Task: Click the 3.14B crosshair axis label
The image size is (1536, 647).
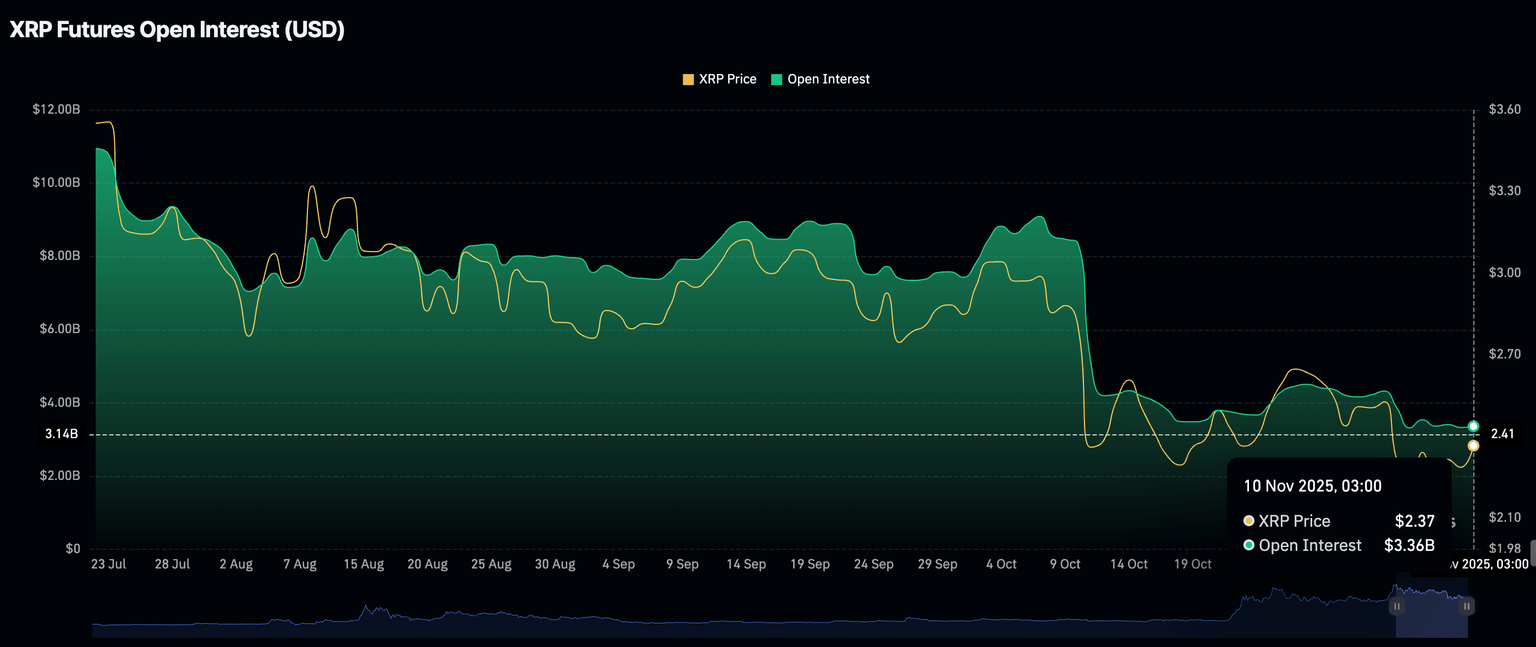Action: click(x=62, y=434)
